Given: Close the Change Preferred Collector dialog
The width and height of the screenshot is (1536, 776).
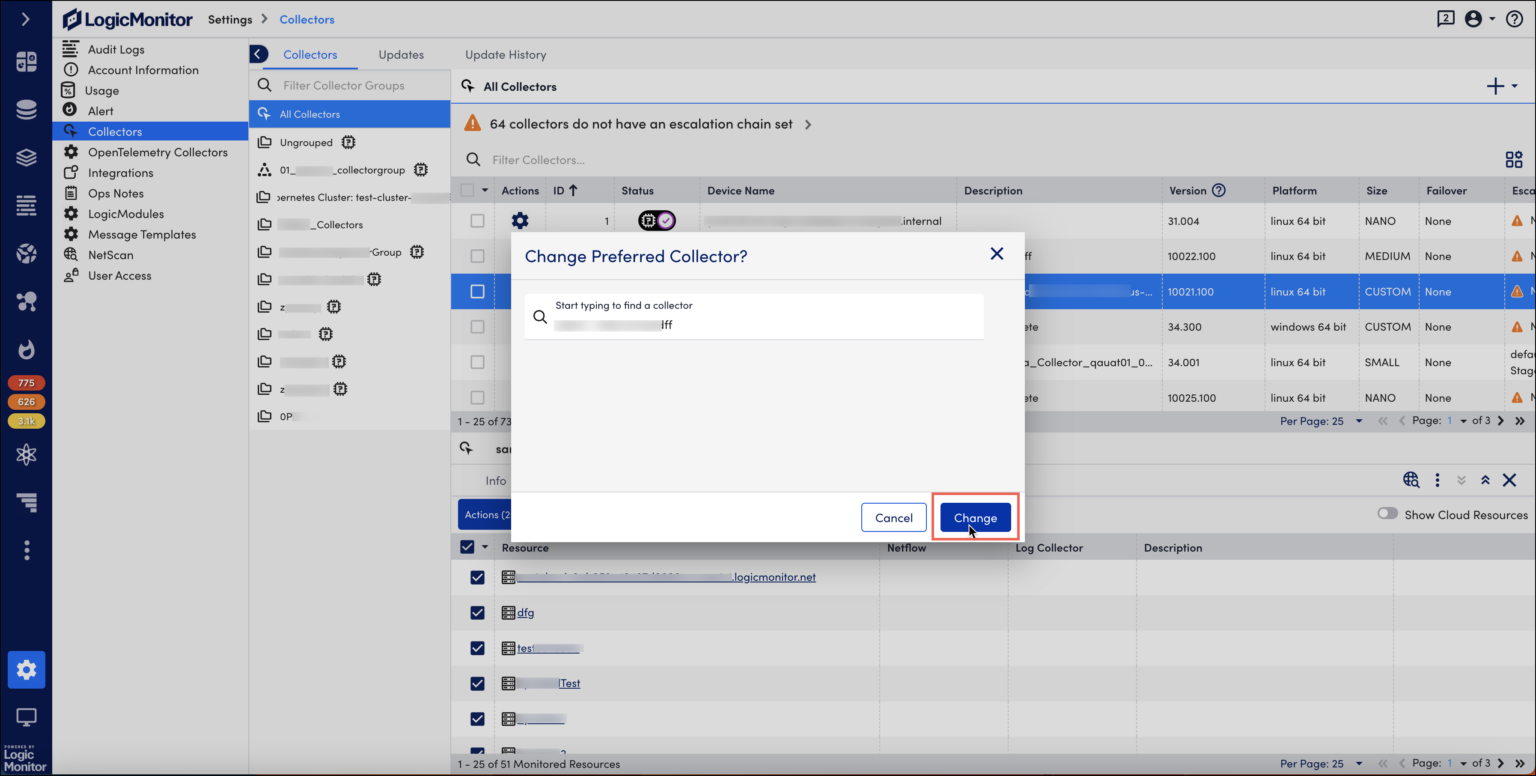Looking at the screenshot, I should click(x=996, y=254).
